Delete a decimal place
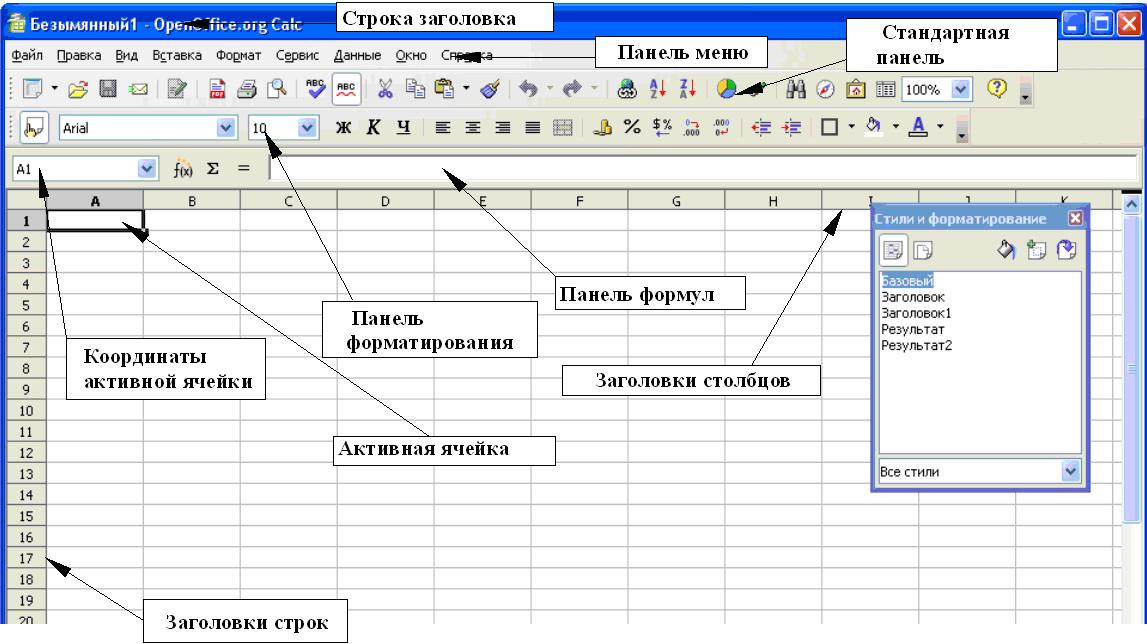This screenshot has height=644, width=1147. point(722,128)
